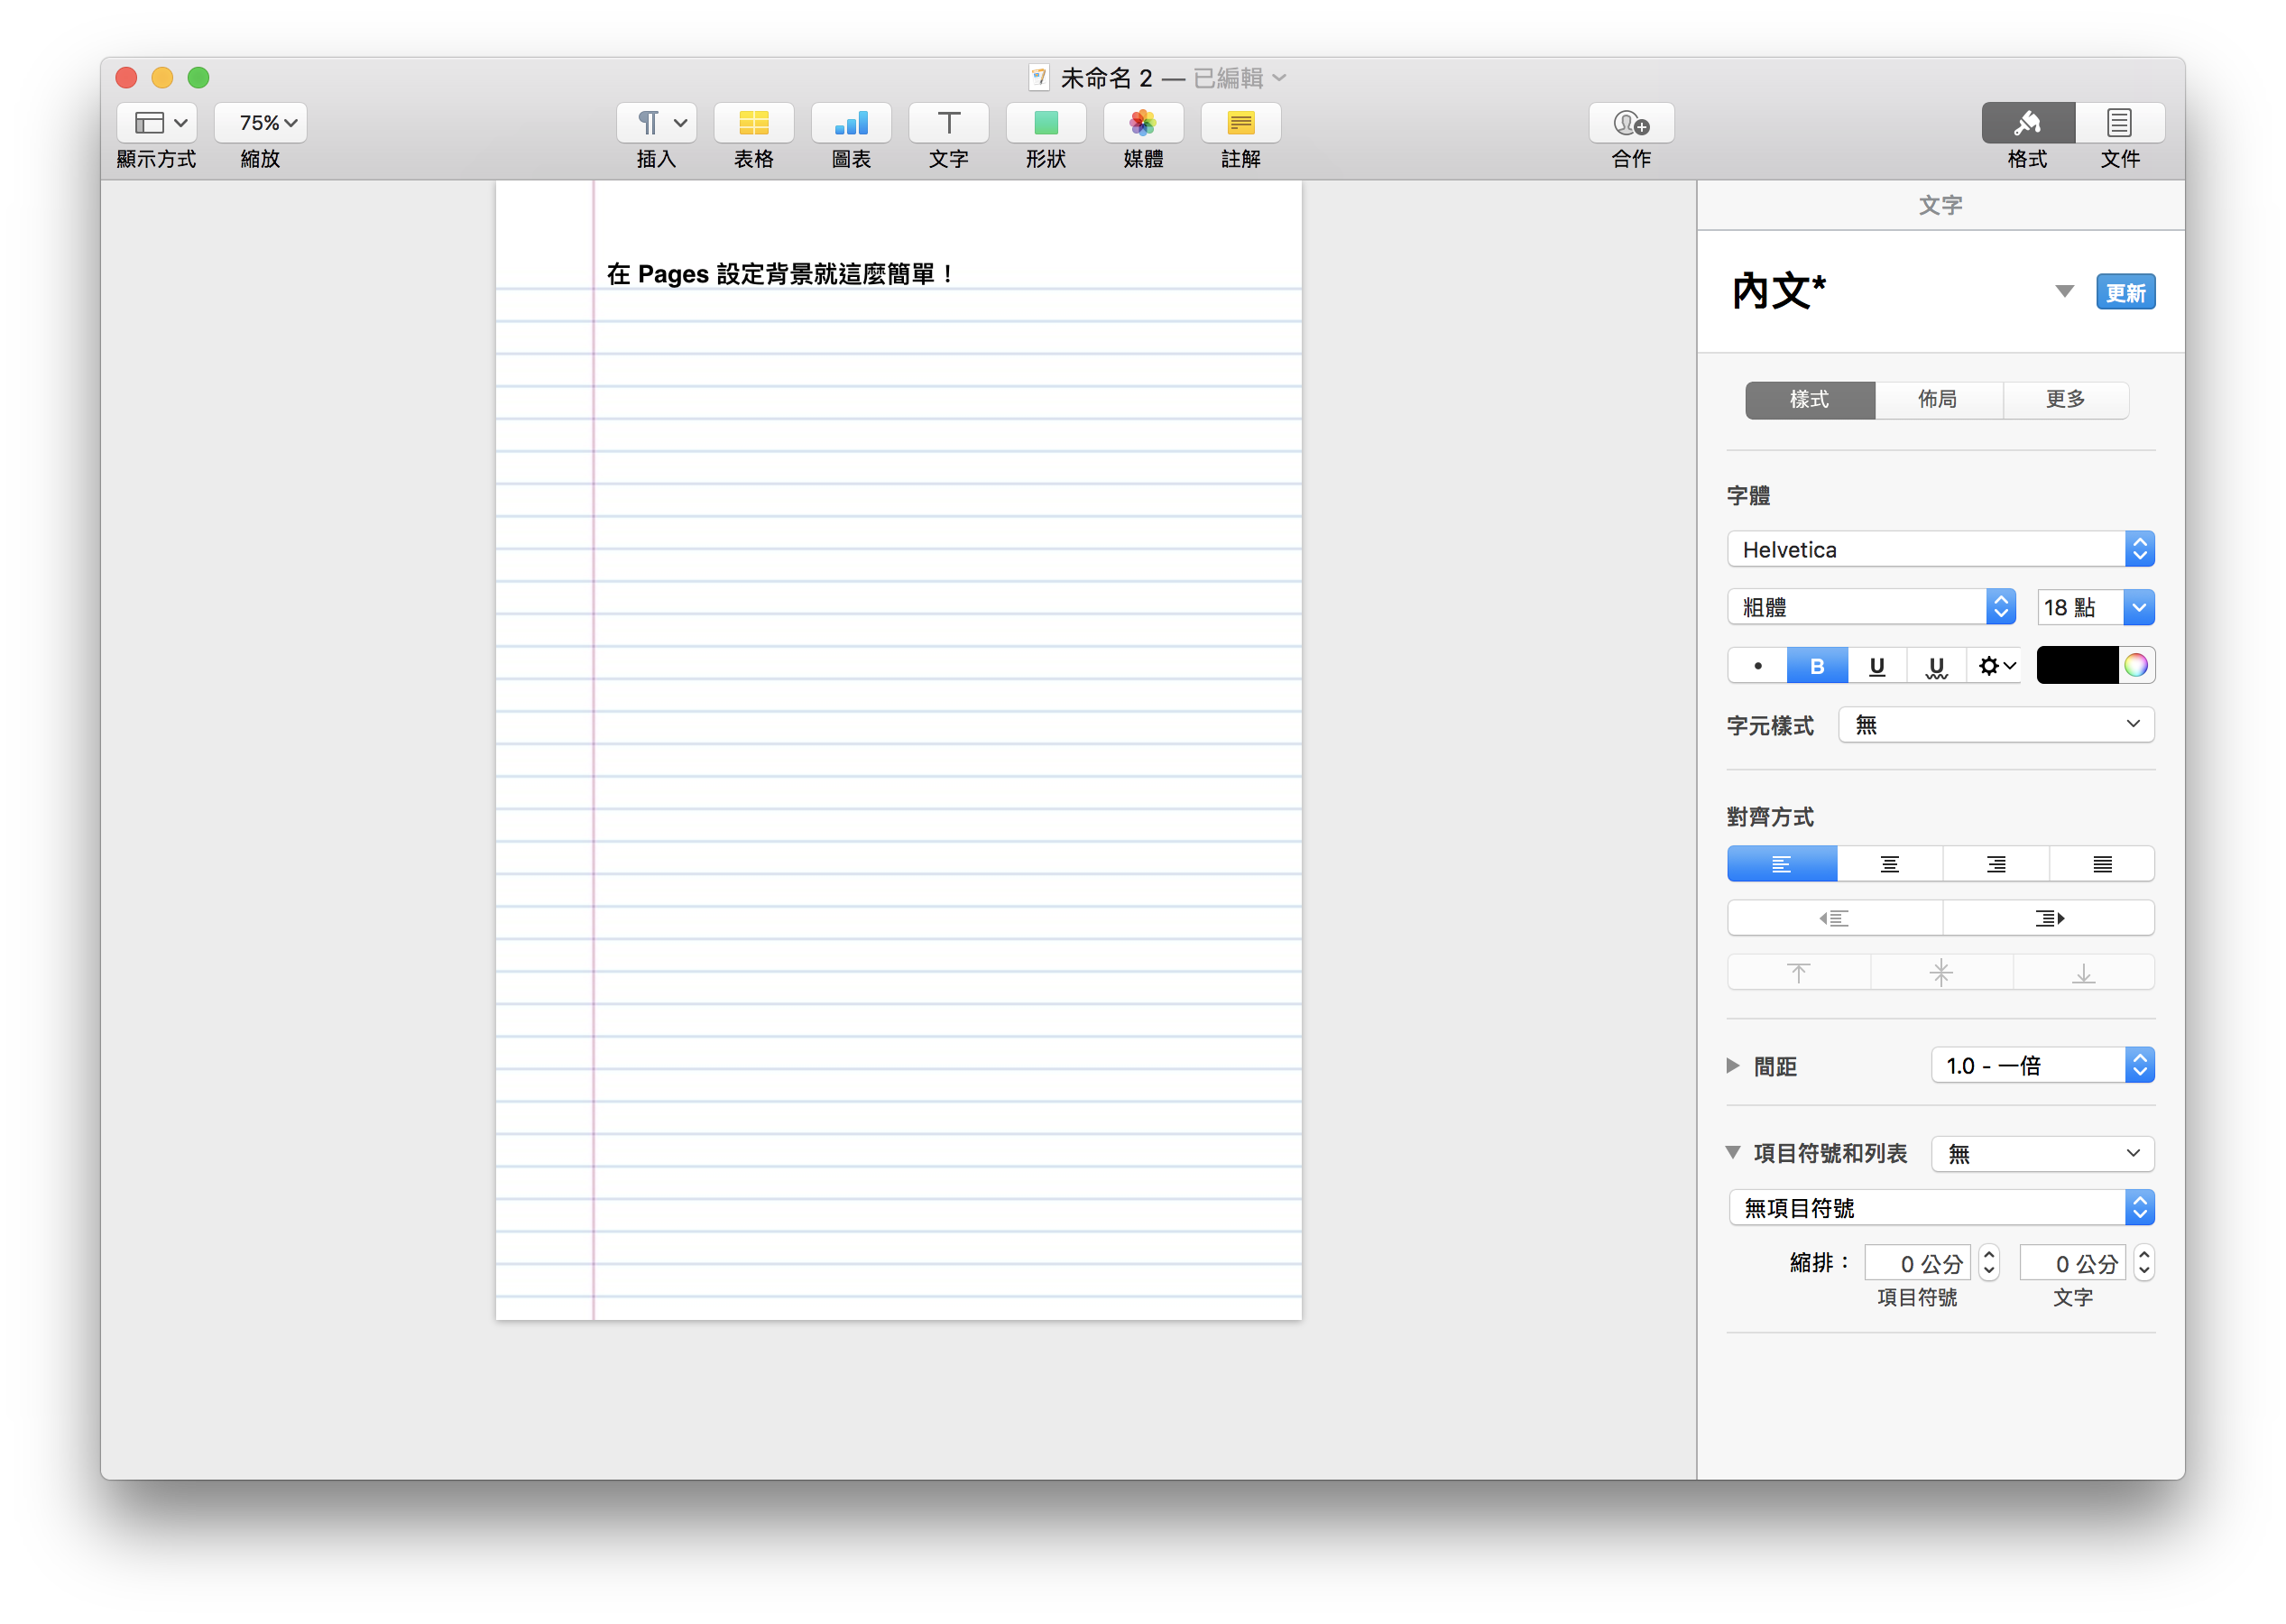Switch to the 樣式 tab
The height and width of the screenshot is (1624, 2286).
[x=1809, y=399]
